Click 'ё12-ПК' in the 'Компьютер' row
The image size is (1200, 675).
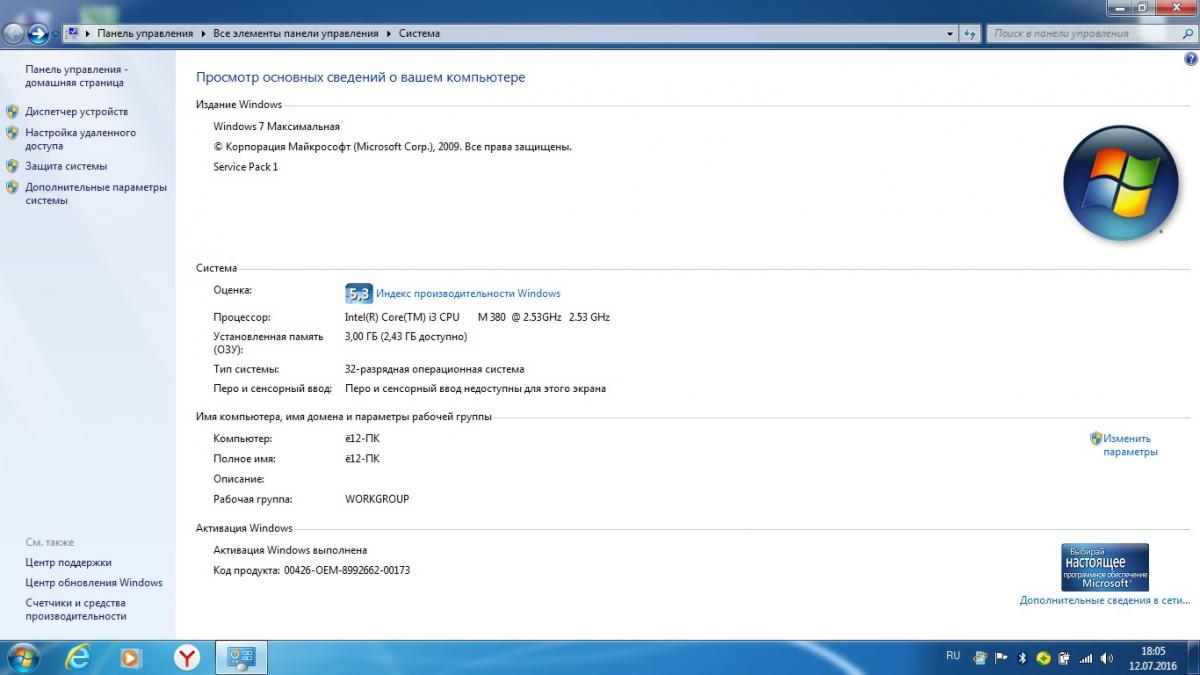[362, 439]
